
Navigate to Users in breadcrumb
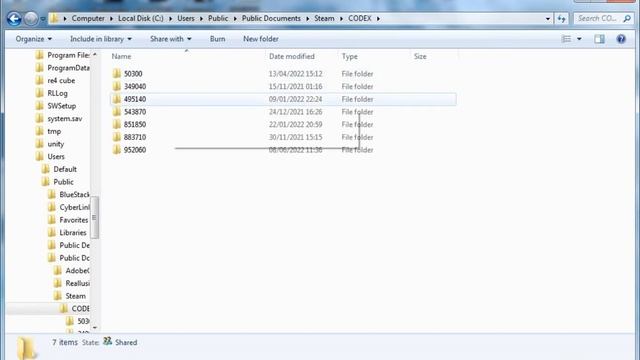pyautogui.click(x=186, y=18)
